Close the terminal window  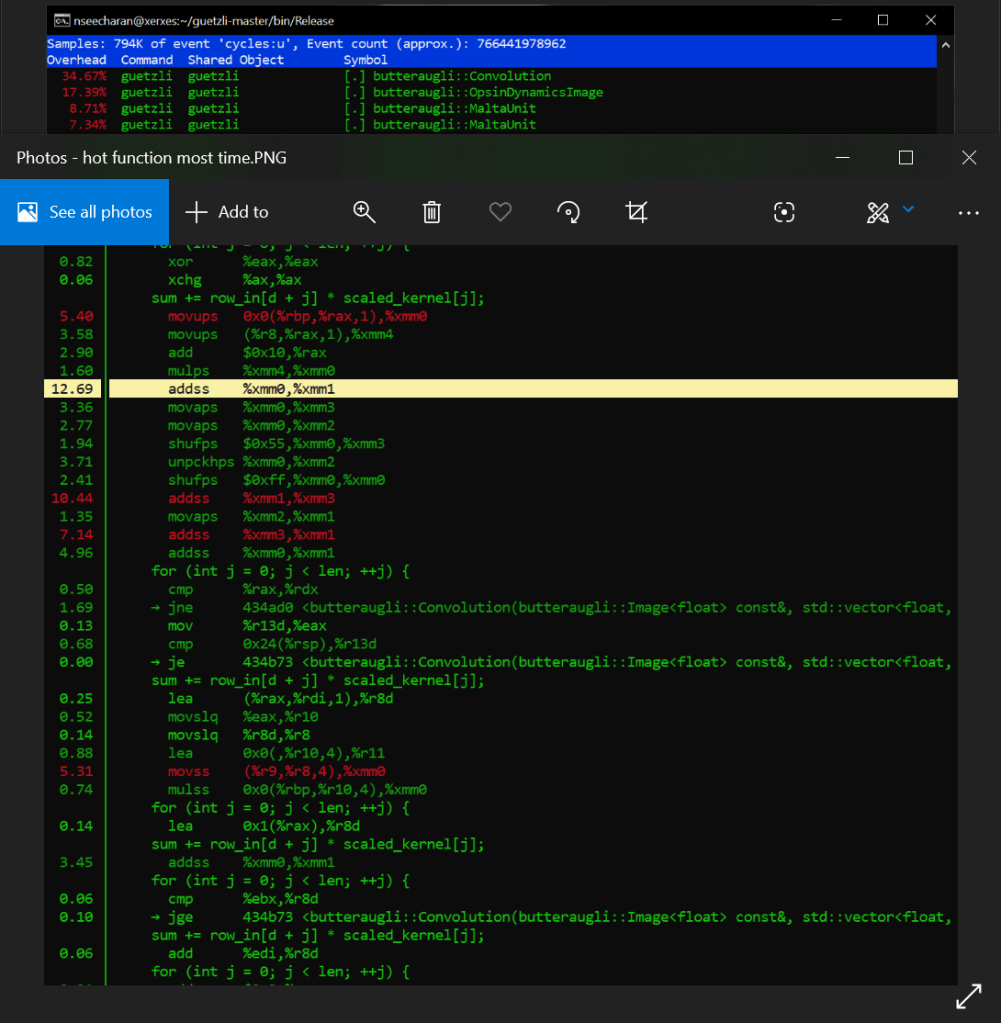(x=930, y=20)
